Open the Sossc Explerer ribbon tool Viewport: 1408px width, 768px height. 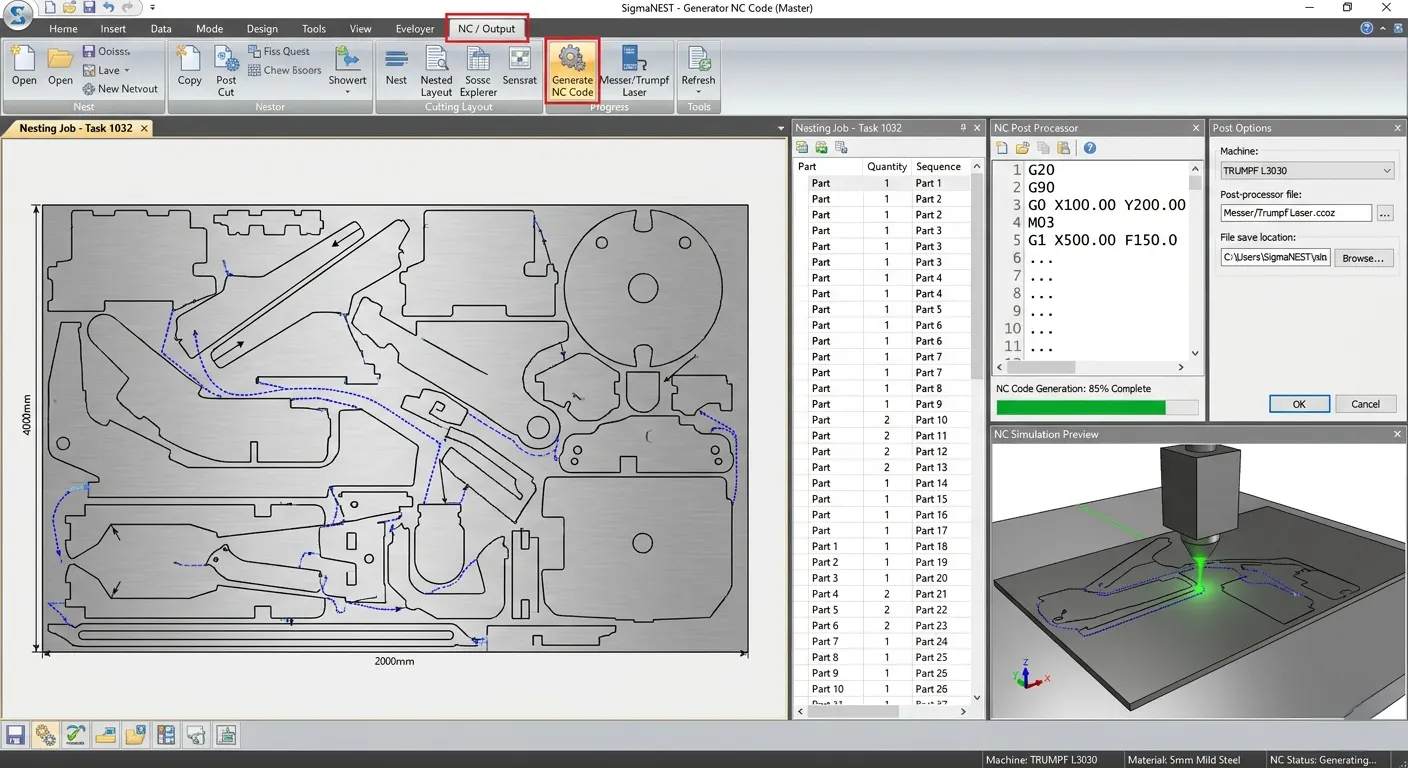(x=478, y=70)
